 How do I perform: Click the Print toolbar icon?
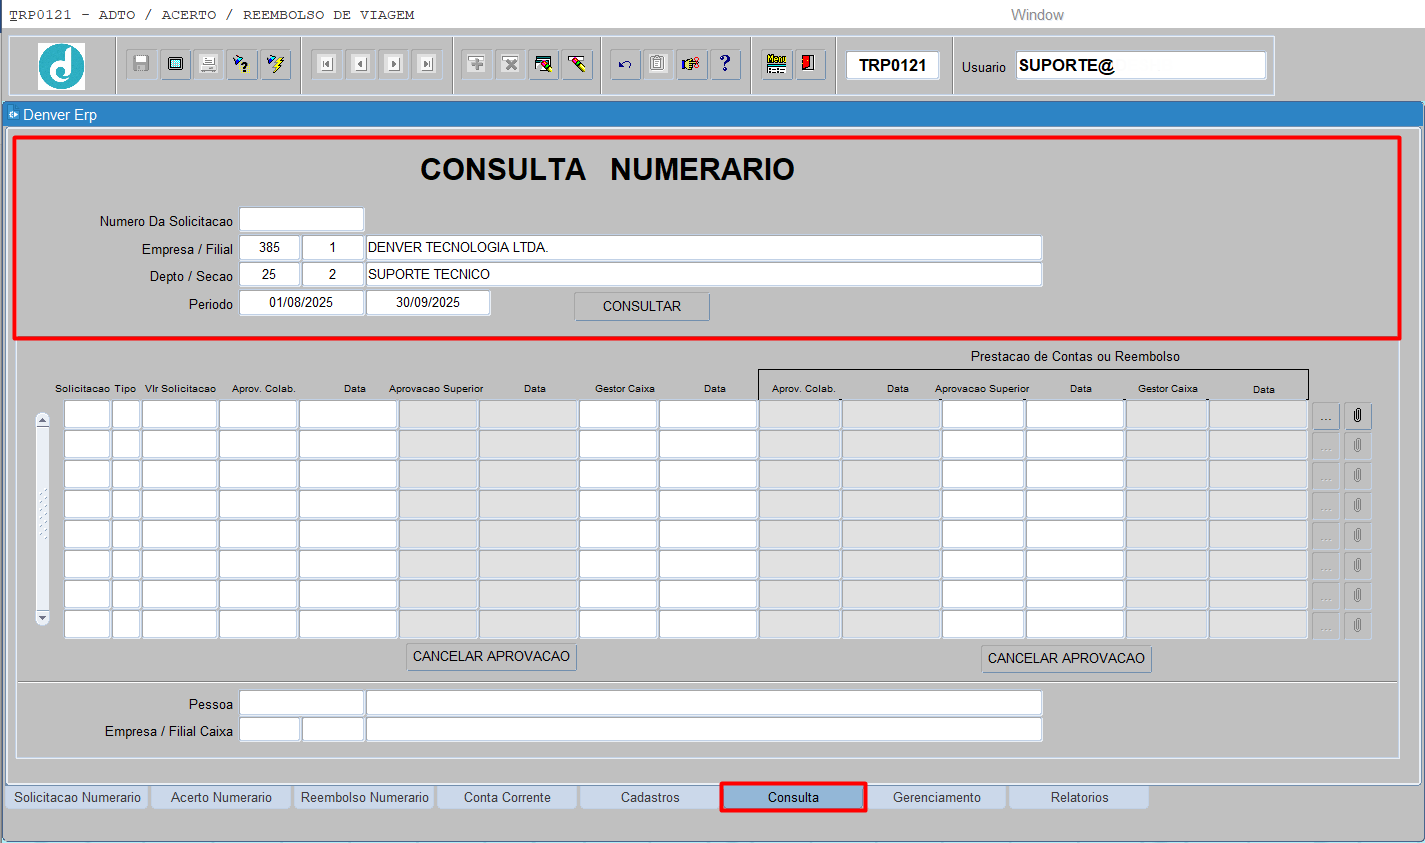208,64
